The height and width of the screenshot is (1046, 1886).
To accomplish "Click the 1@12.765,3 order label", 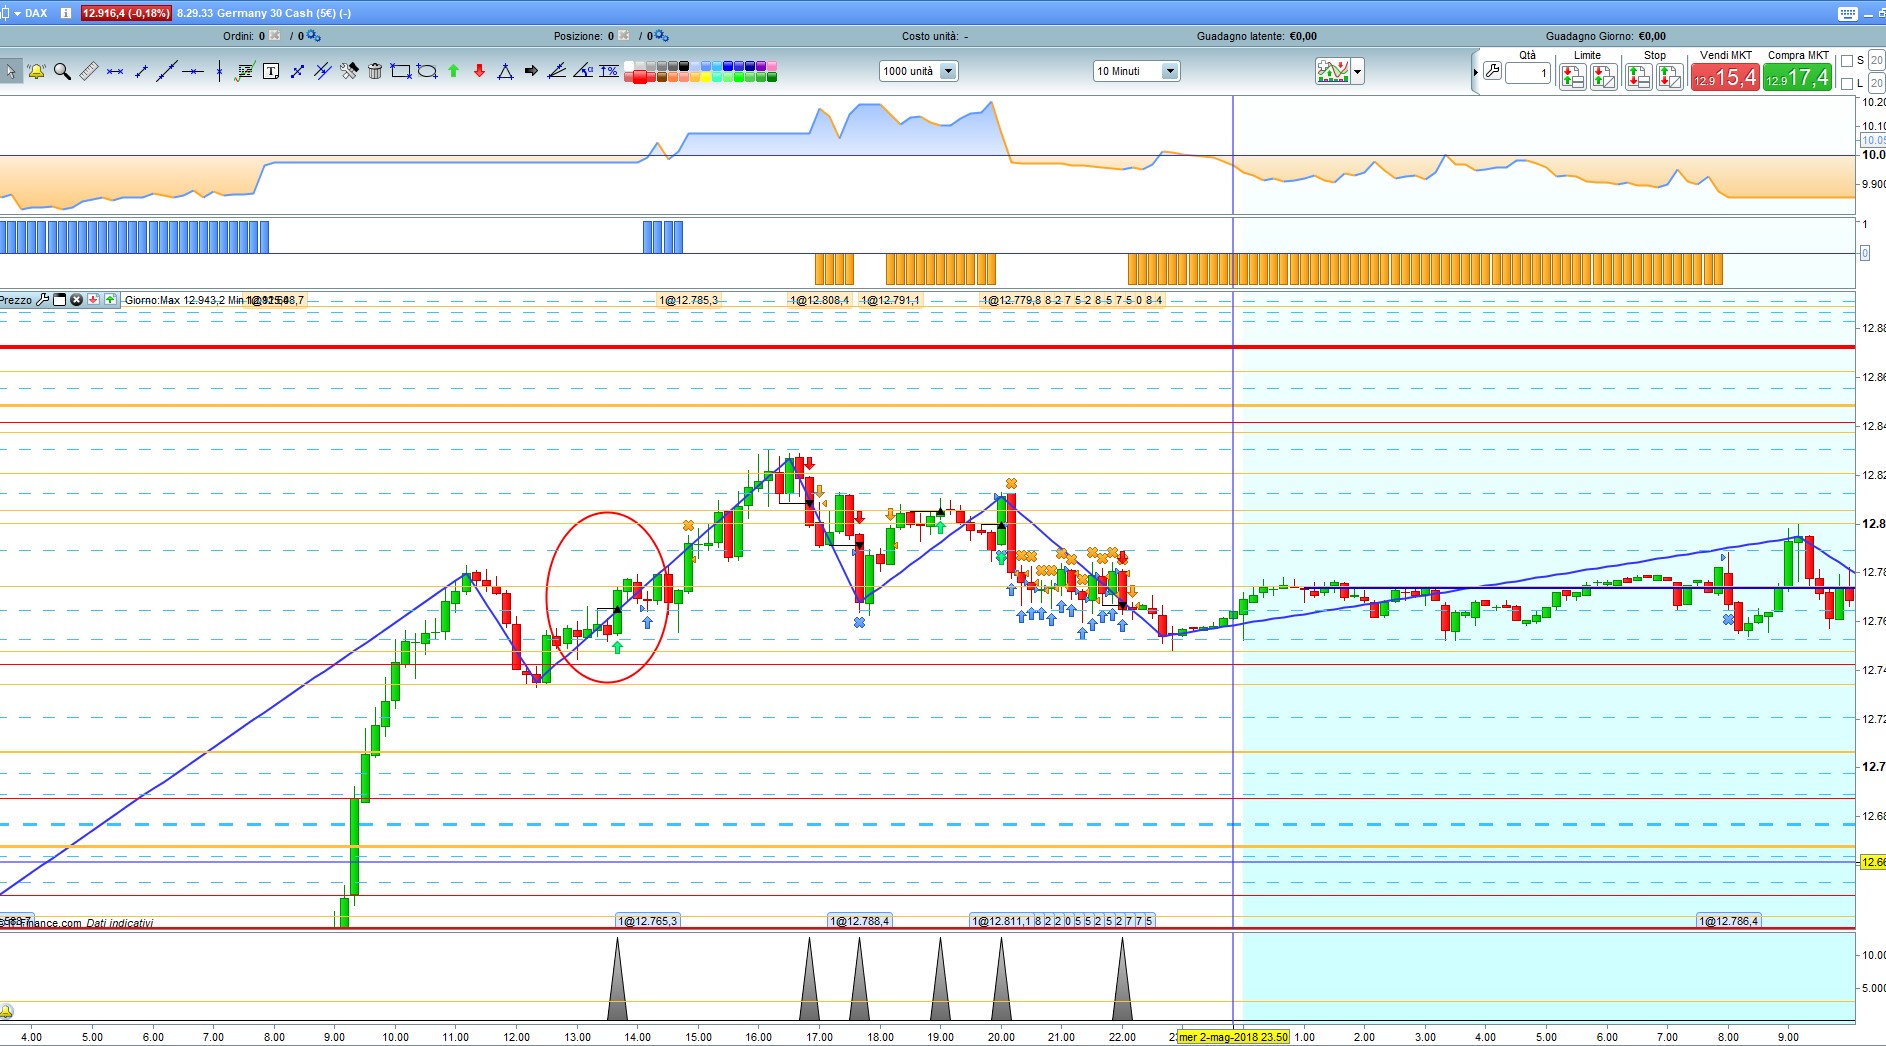I will coord(648,921).
